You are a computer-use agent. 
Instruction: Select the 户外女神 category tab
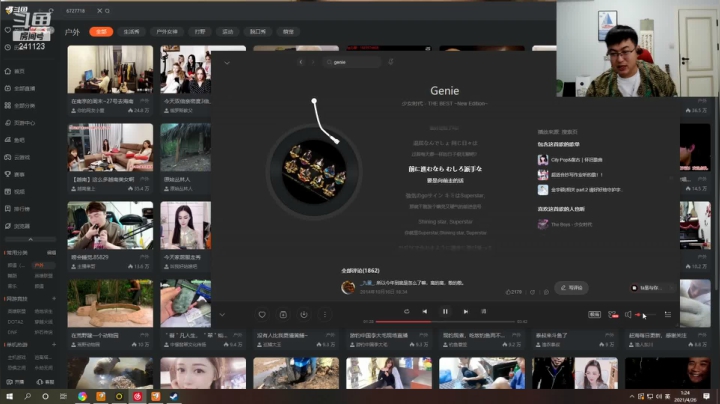pos(167,32)
